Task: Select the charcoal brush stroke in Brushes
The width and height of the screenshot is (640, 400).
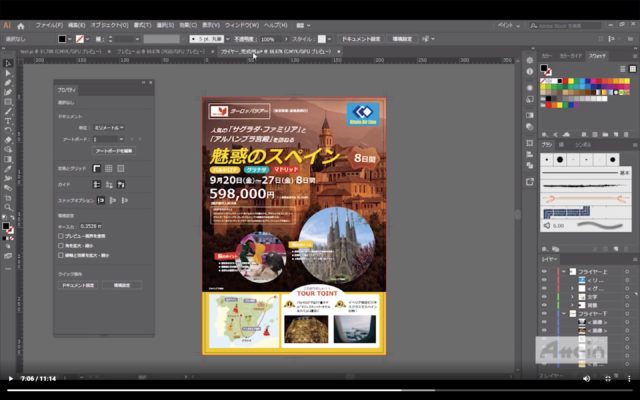Action: click(584, 186)
